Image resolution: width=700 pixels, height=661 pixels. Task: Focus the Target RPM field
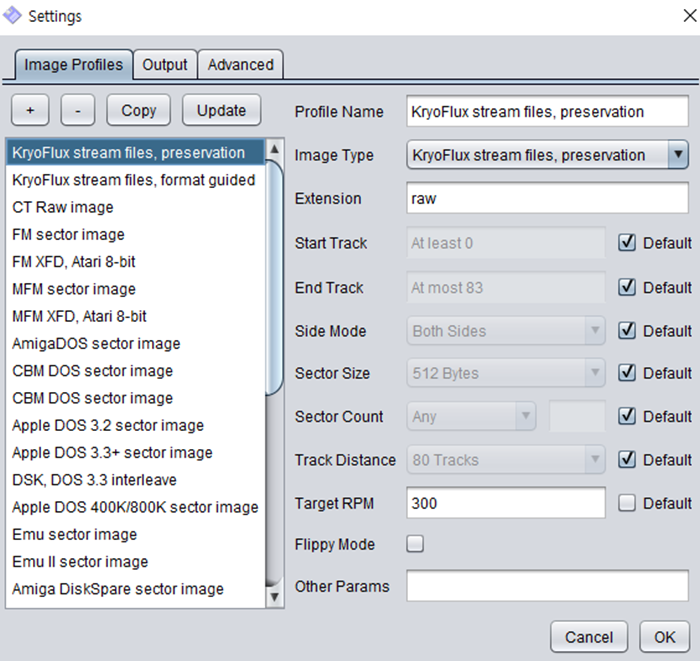point(506,503)
